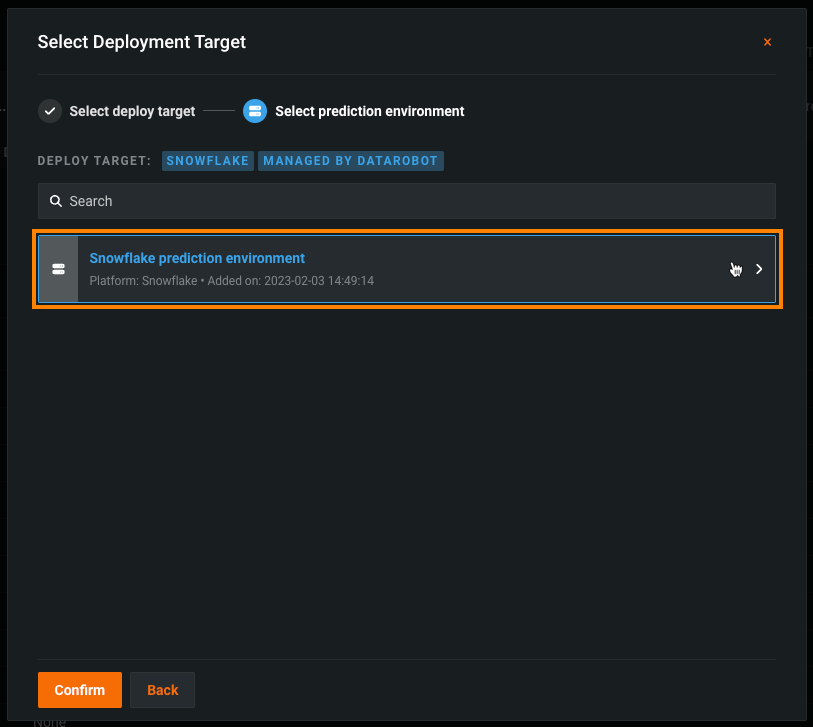Click the DEPLOY TARGET label text

[x=94, y=161]
